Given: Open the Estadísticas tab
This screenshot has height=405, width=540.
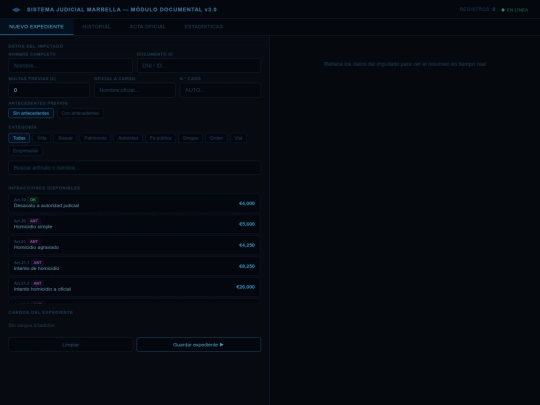Looking at the screenshot, I should tap(204, 27).
